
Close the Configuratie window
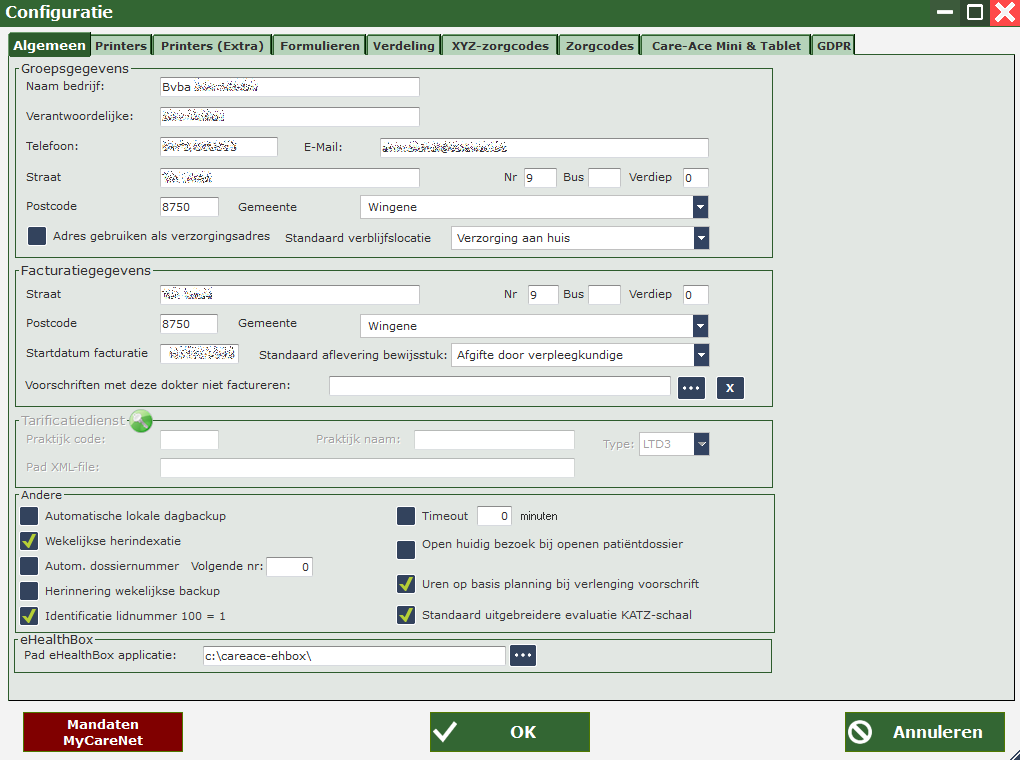tap(1004, 13)
